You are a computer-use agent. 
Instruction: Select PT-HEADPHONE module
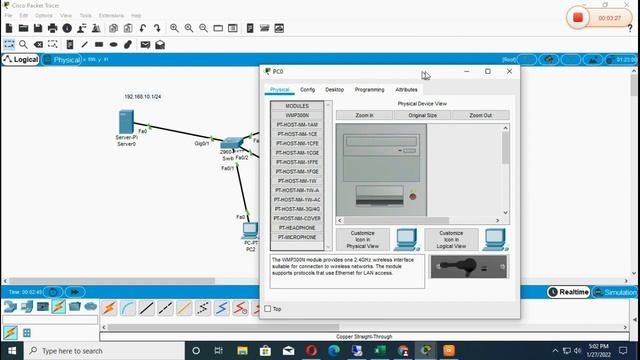(297, 228)
